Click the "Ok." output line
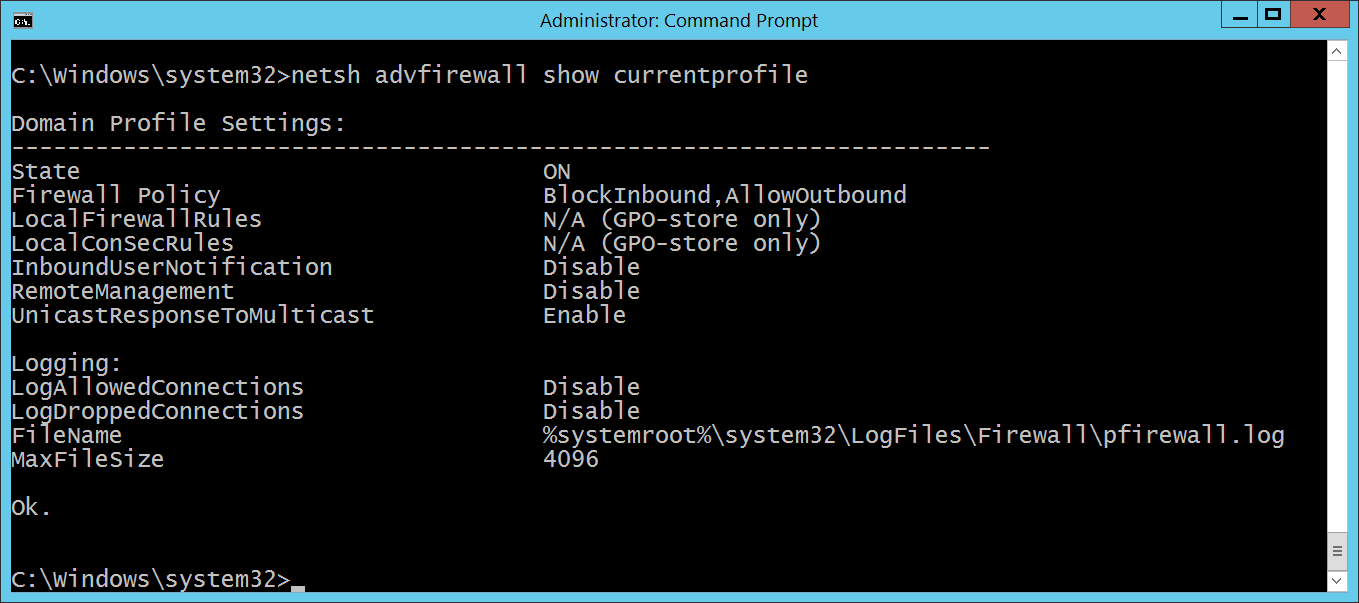Screen dimensions: 1359x603 point(31,507)
